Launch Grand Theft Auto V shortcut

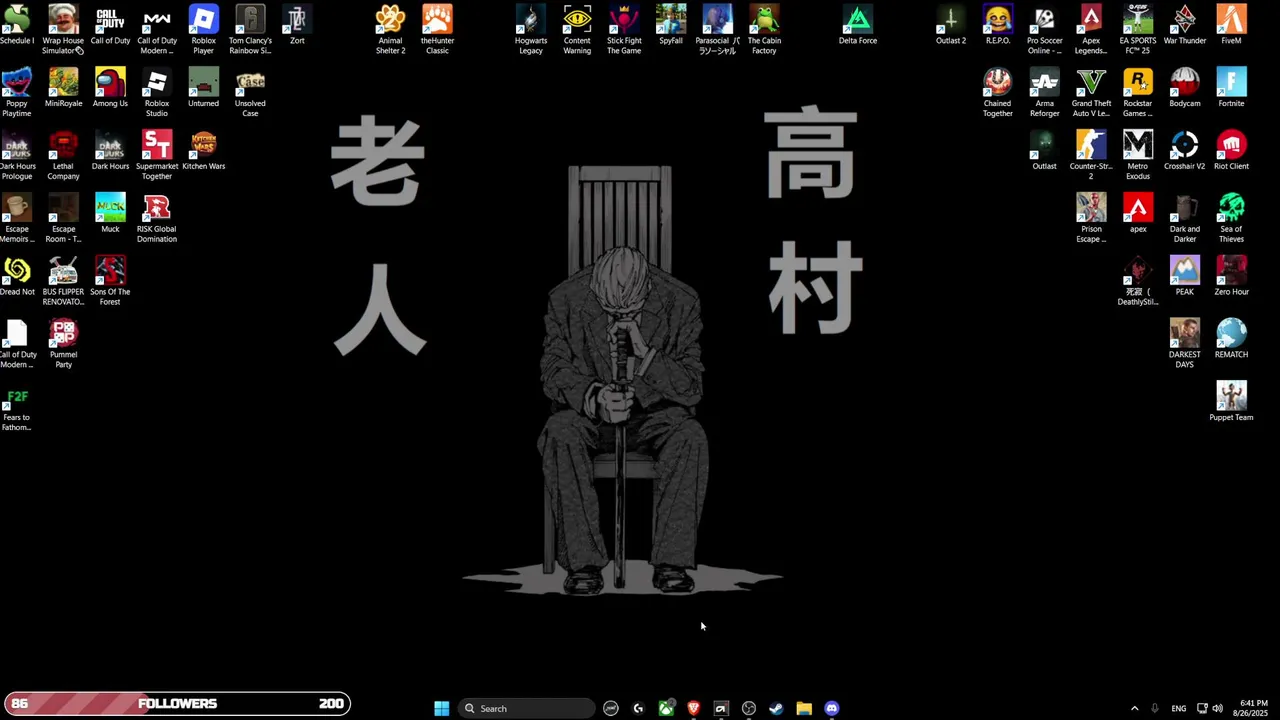pyautogui.click(x=1091, y=93)
